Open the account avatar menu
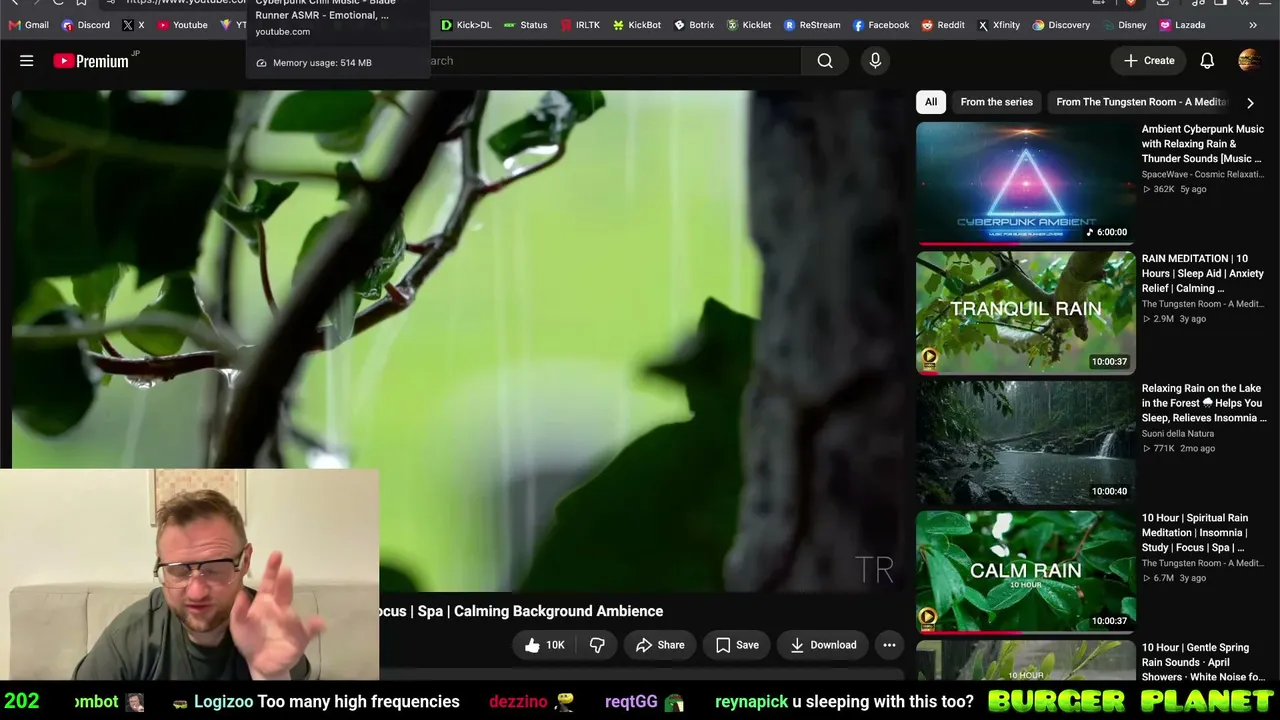 point(1249,61)
